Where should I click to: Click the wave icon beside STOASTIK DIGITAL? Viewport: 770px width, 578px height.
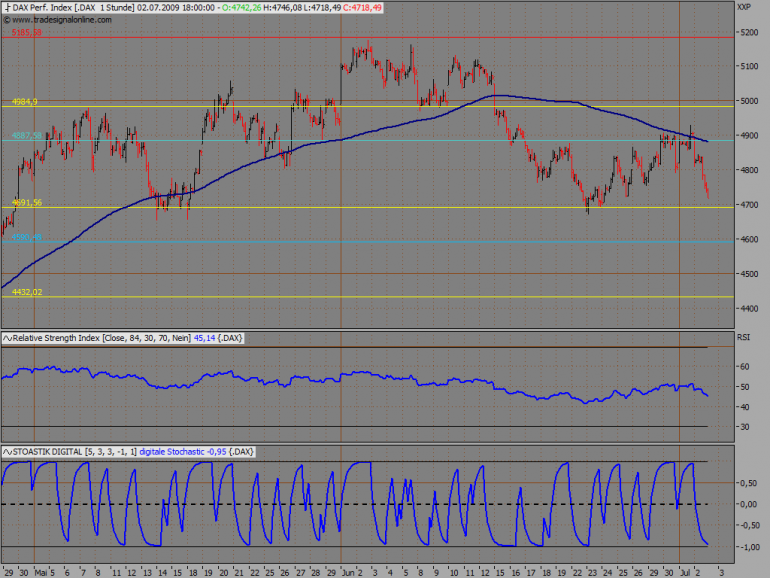point(7,451)
